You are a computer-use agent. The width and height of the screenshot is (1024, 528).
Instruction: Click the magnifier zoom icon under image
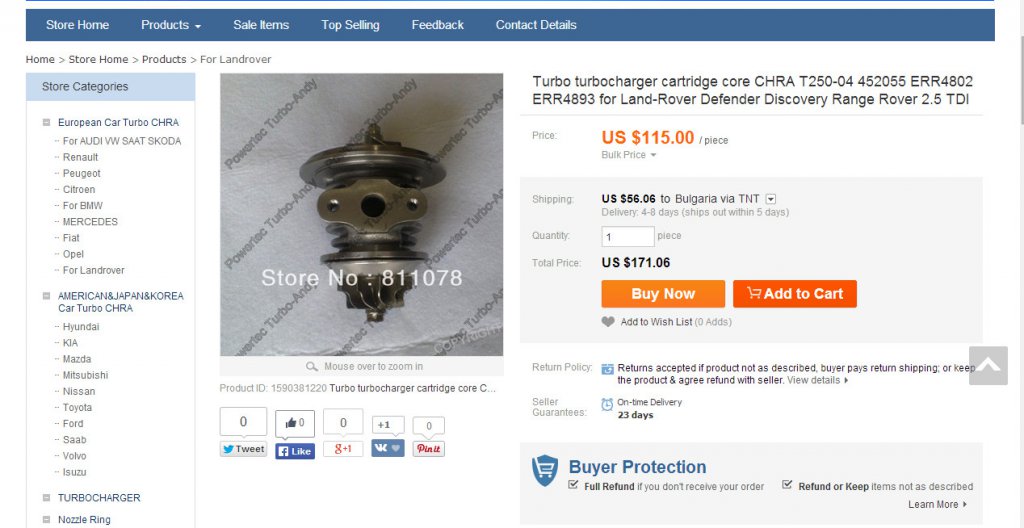tap(312, 367)
